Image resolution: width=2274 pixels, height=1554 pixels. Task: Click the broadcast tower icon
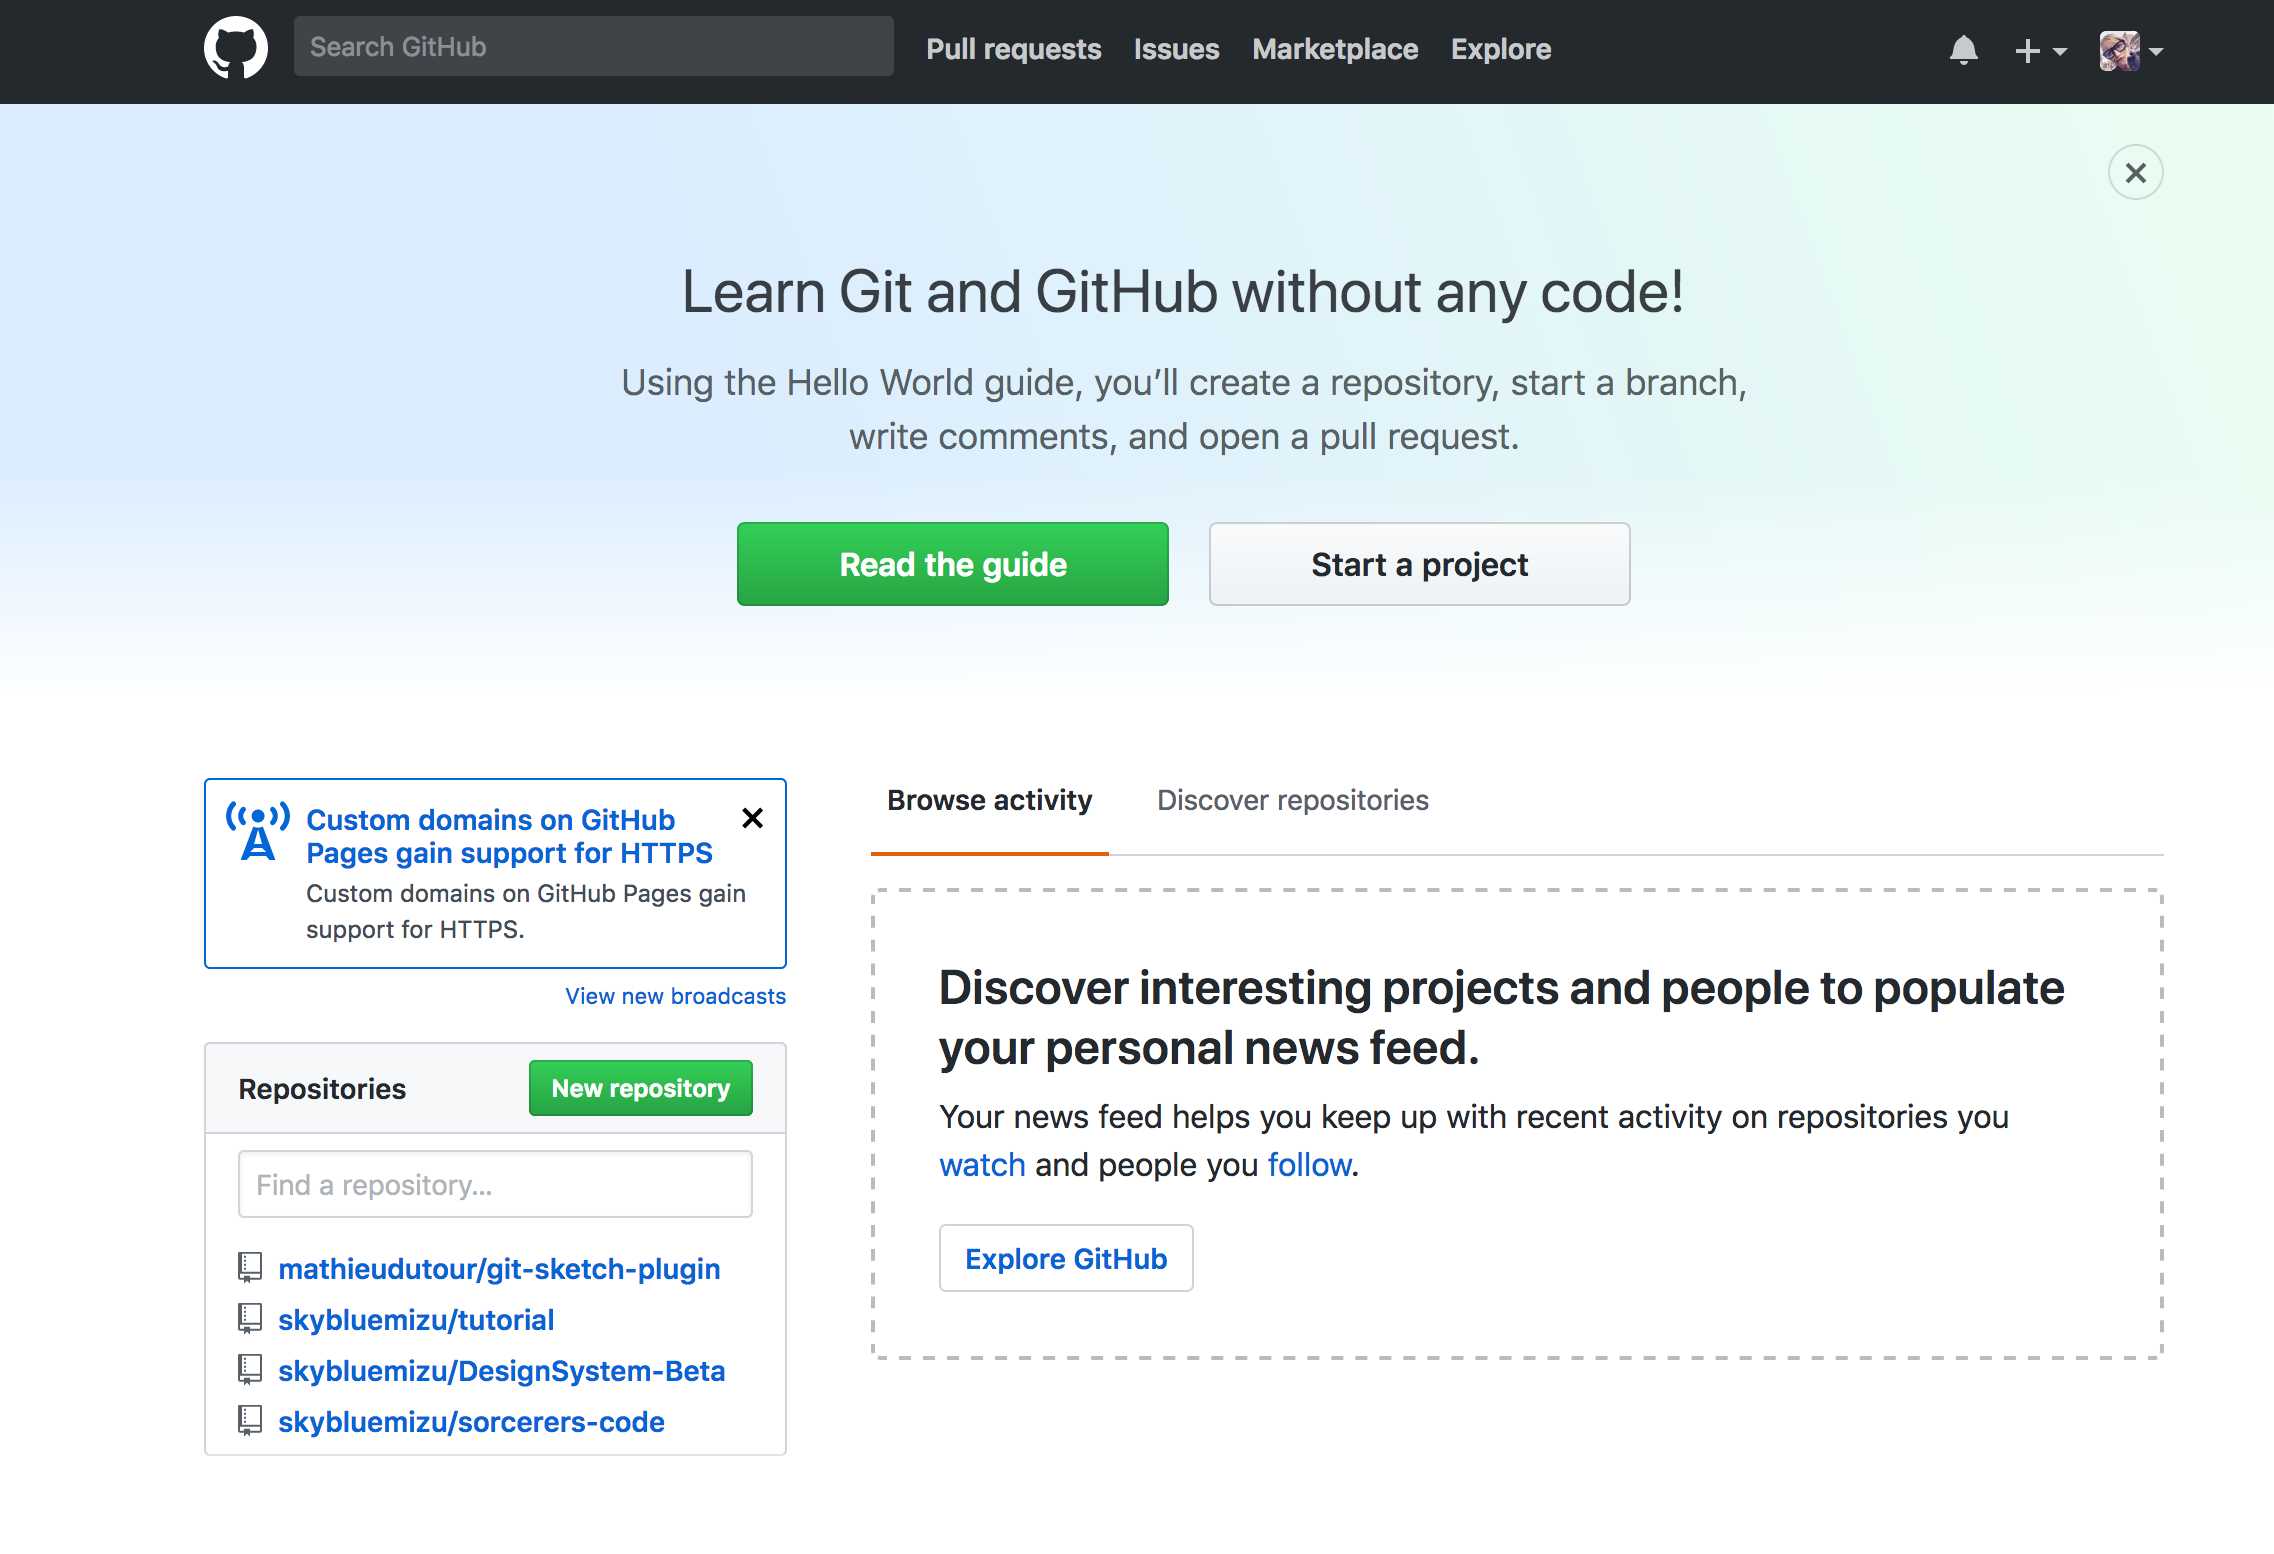tap(258, 832)
